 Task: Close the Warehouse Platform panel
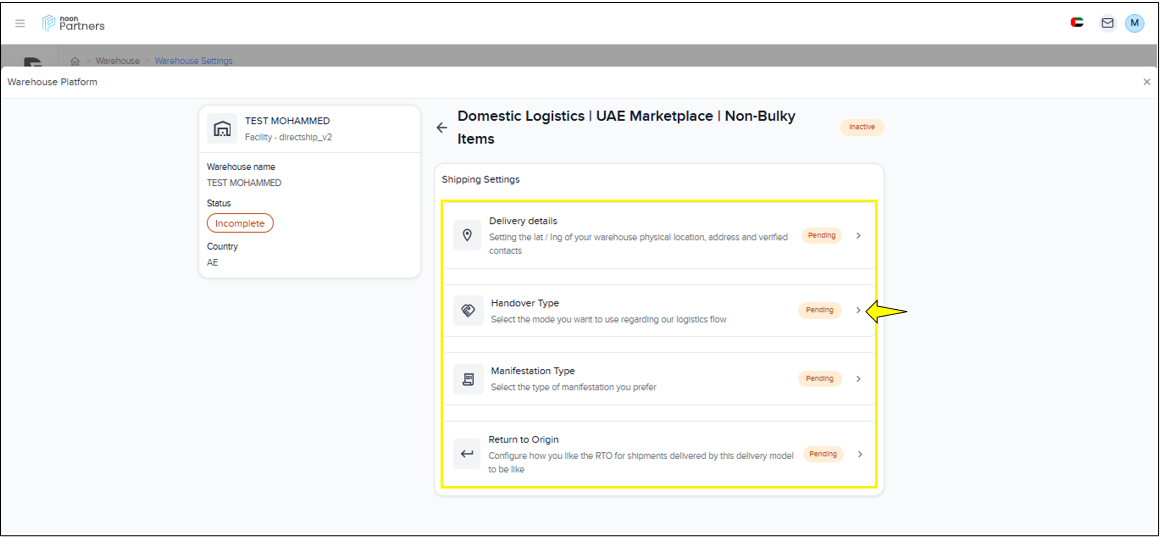[x=1146, y=82]
